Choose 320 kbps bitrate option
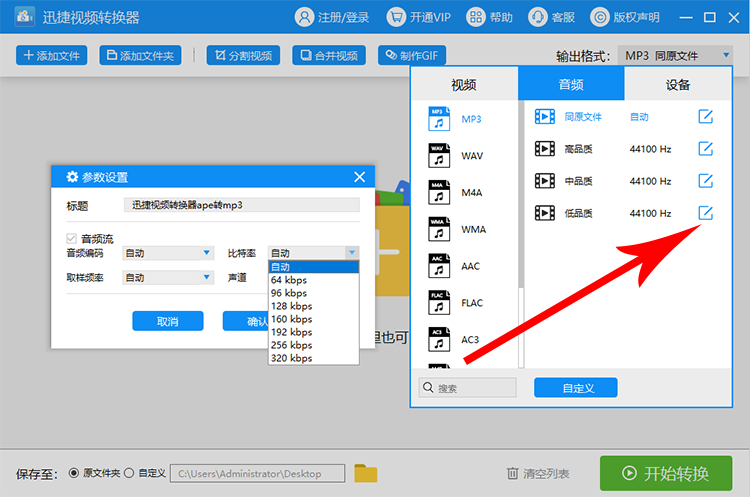This screenshot has height=497, width=750. point(313,358)
